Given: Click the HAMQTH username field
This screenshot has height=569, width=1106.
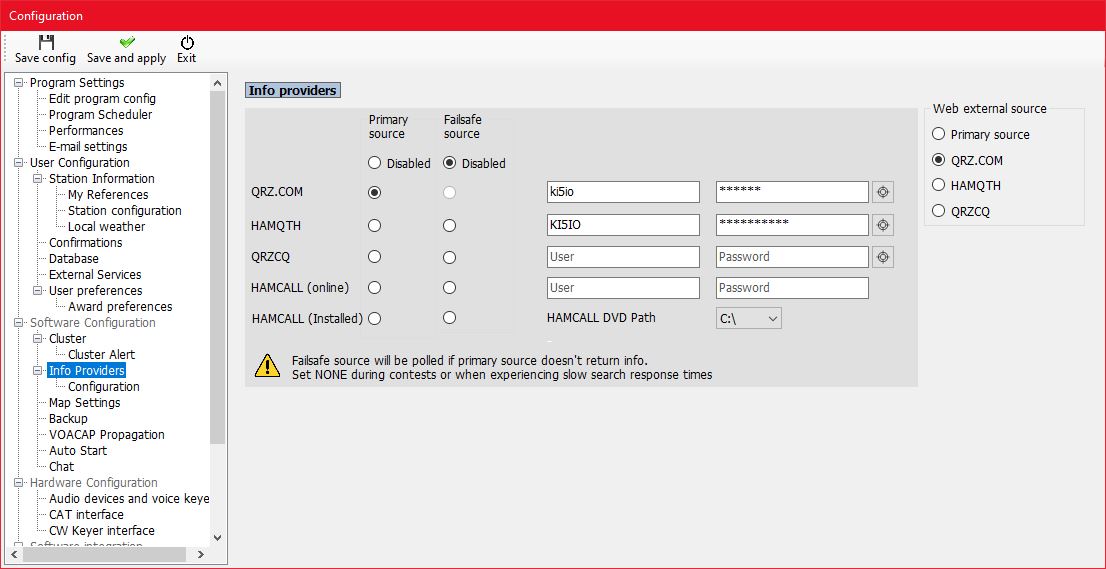Looking at the screenshot, I should 623,225.
